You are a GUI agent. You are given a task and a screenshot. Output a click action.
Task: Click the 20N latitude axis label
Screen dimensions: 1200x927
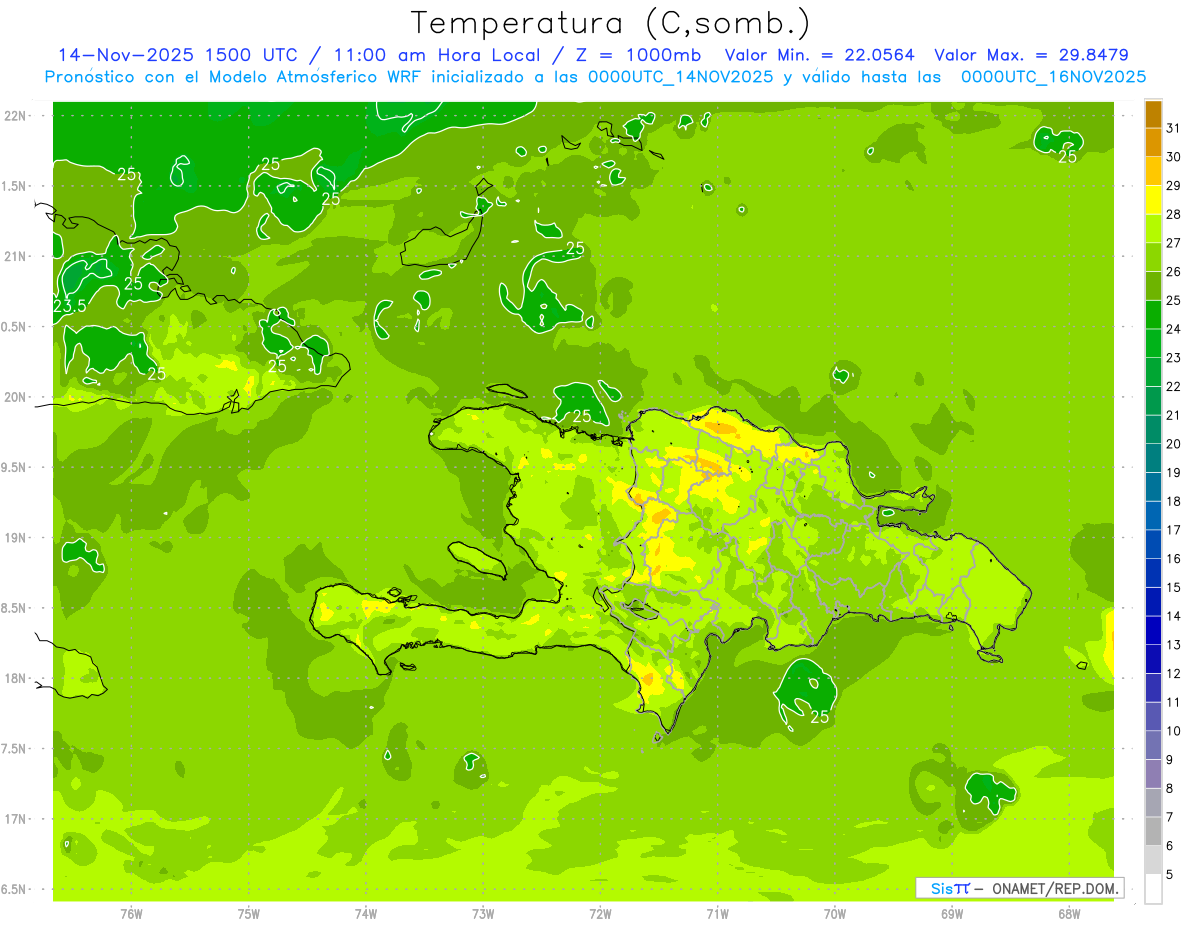(x=15, y=397)
